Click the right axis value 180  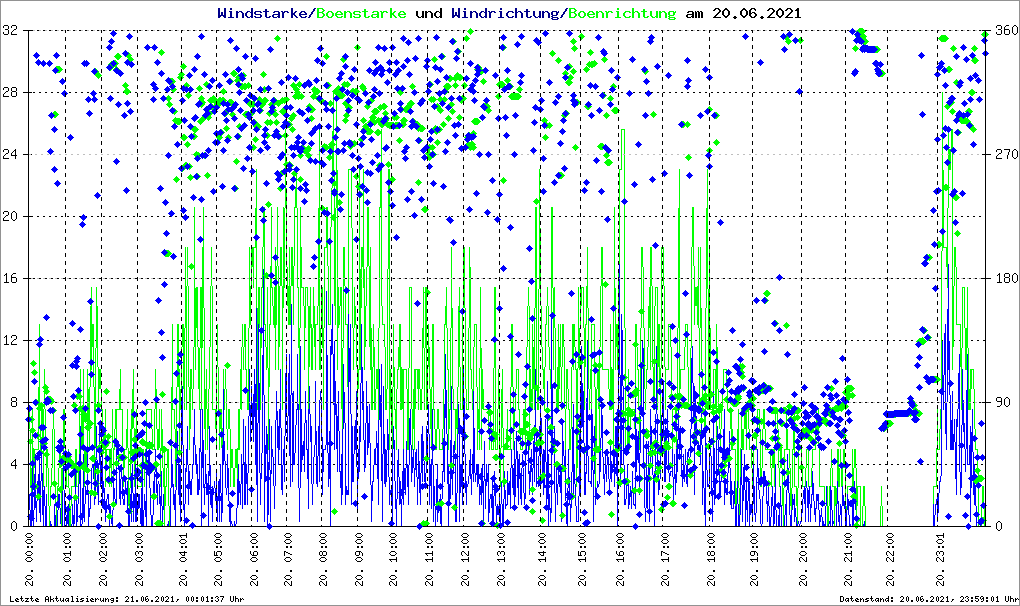coord(1002,279)
